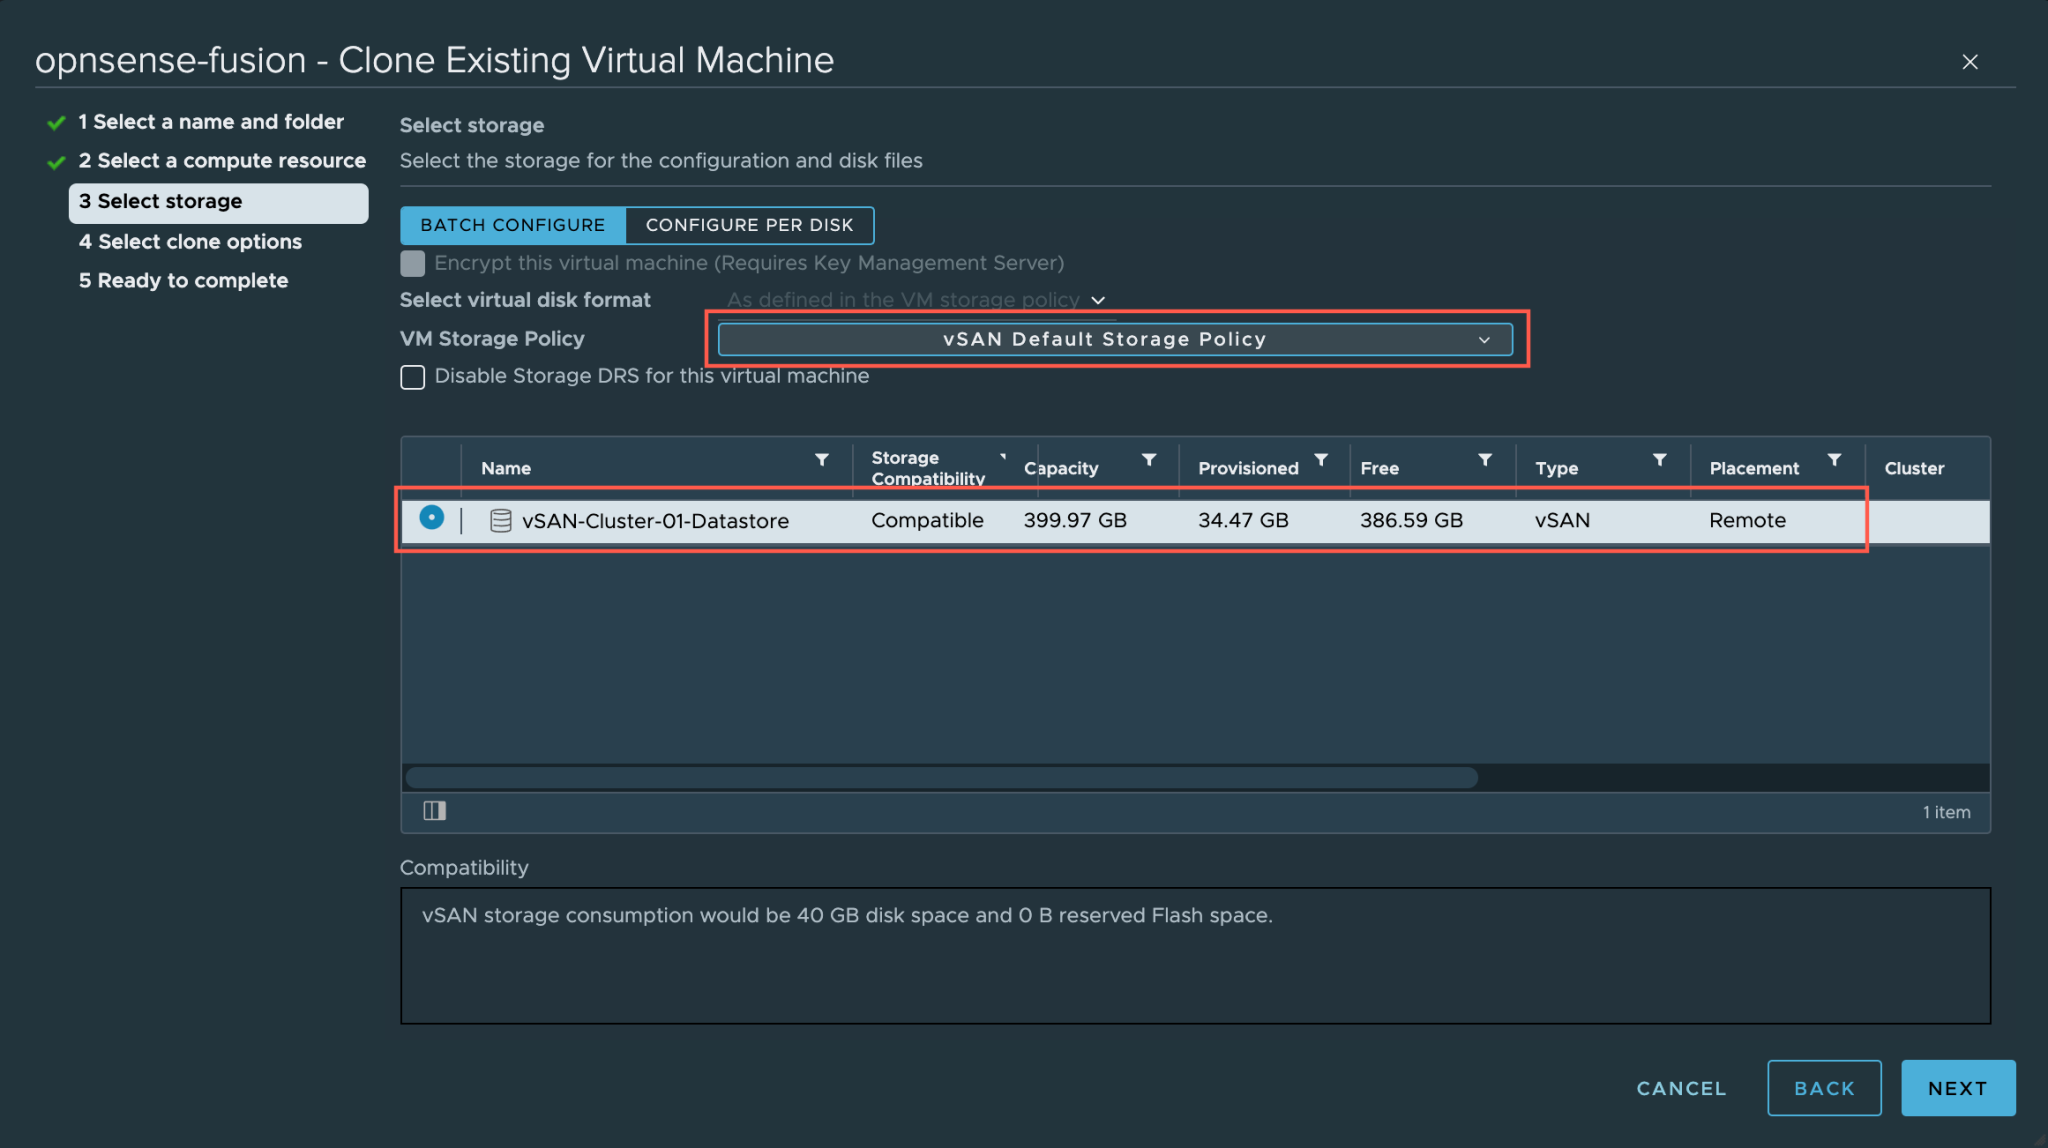Sort by the Type column header
The height and width of the screenshot is (1148, 2048).
[1556, 468]
